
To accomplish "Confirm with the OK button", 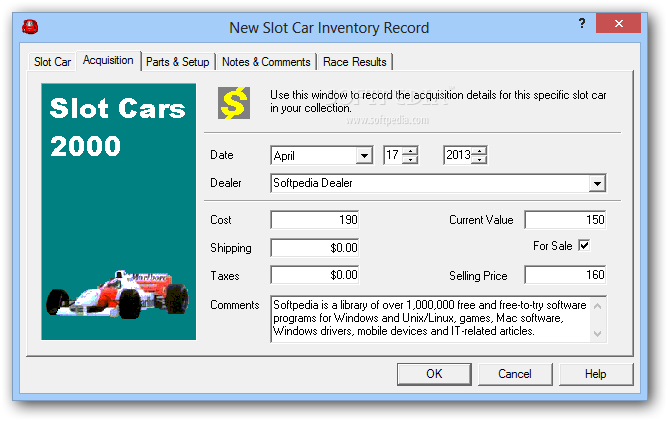I will click(x=434, y=374).
